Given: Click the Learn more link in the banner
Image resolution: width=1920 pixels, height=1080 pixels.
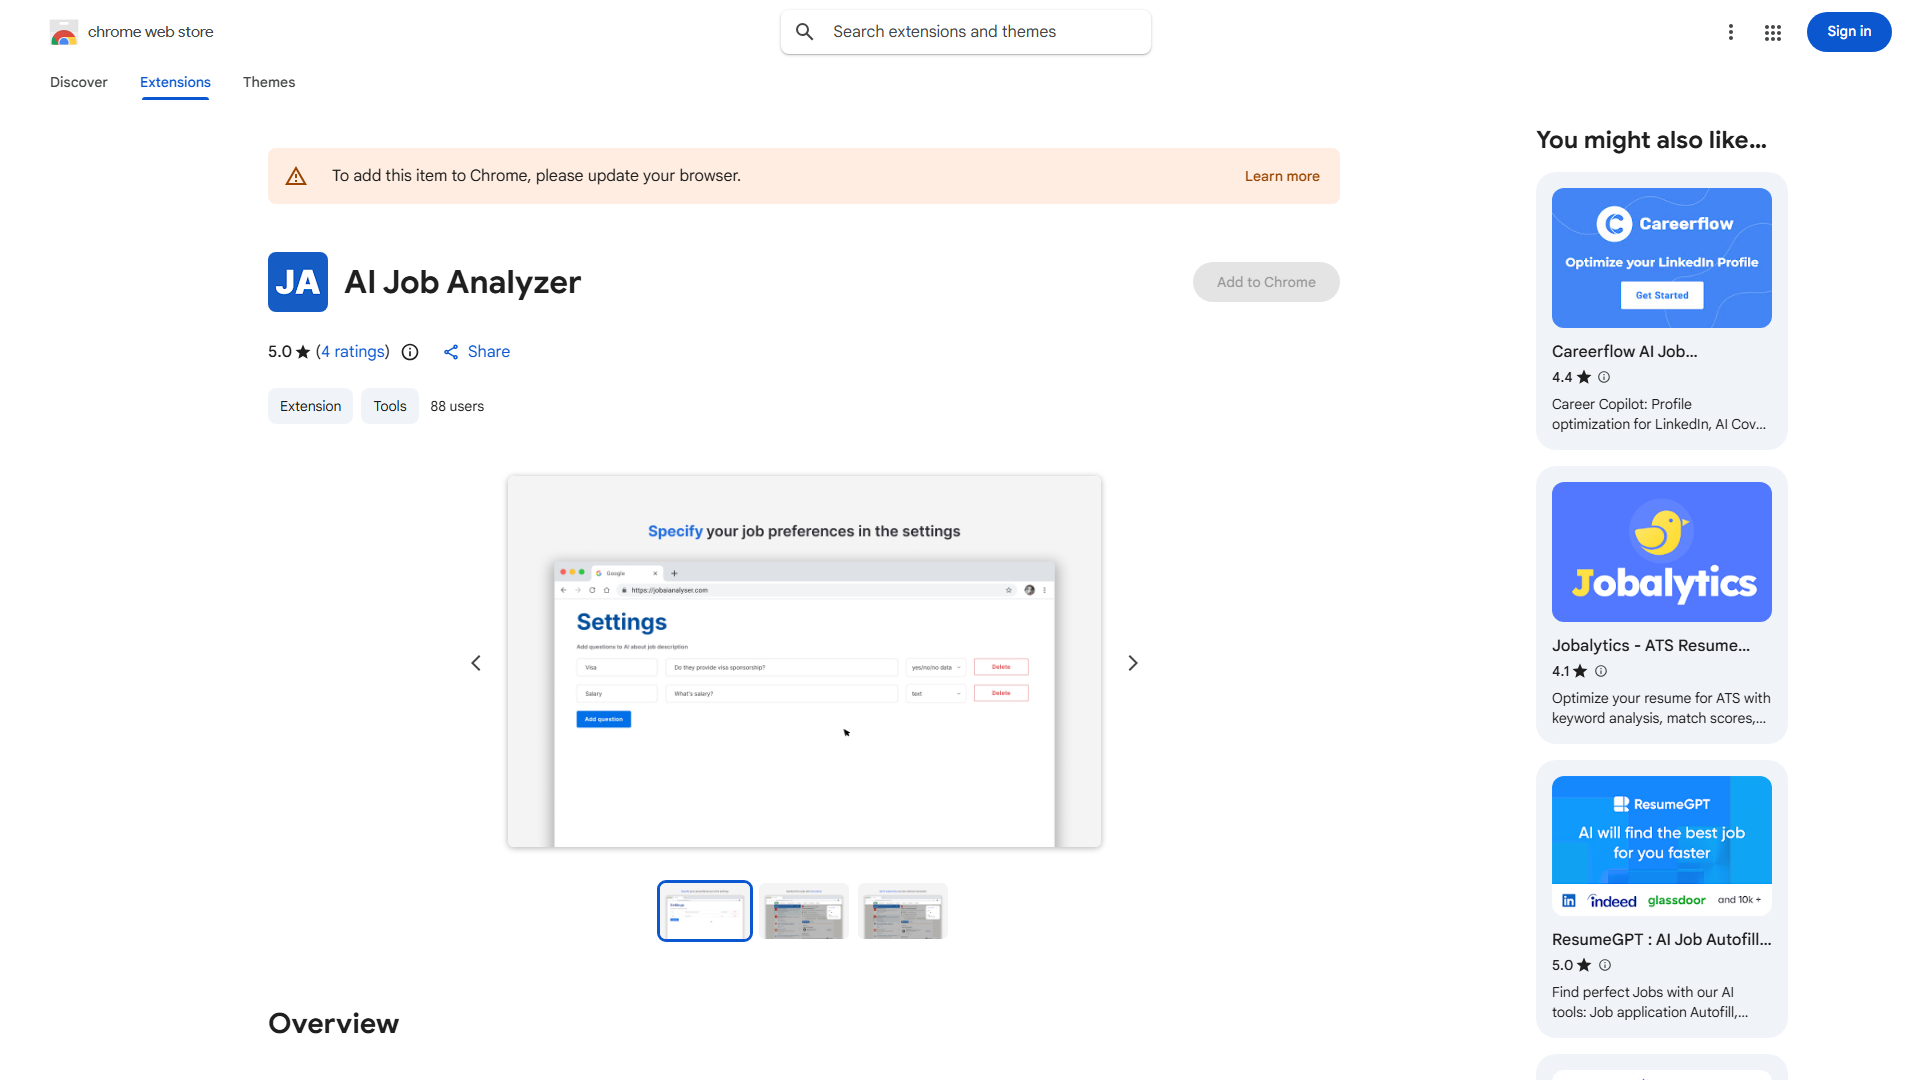Looking at the screenshot, I should pos(1281,176).
